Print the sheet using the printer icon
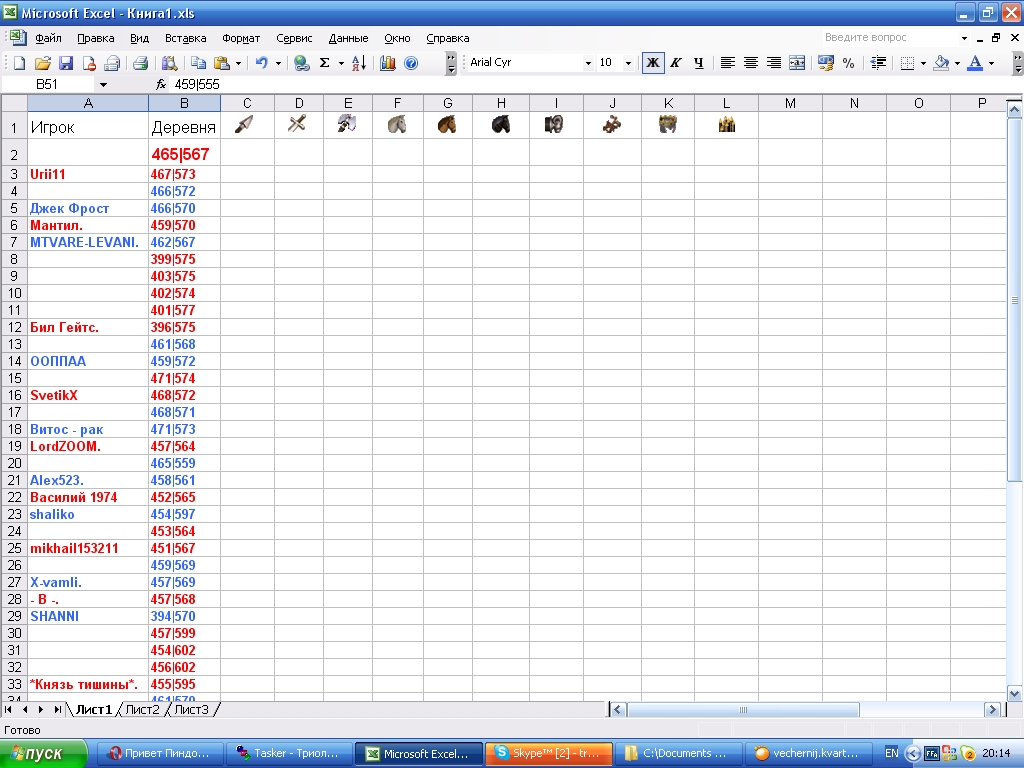Viewport: 1024px width, 768px height. (x=140, y=63)
